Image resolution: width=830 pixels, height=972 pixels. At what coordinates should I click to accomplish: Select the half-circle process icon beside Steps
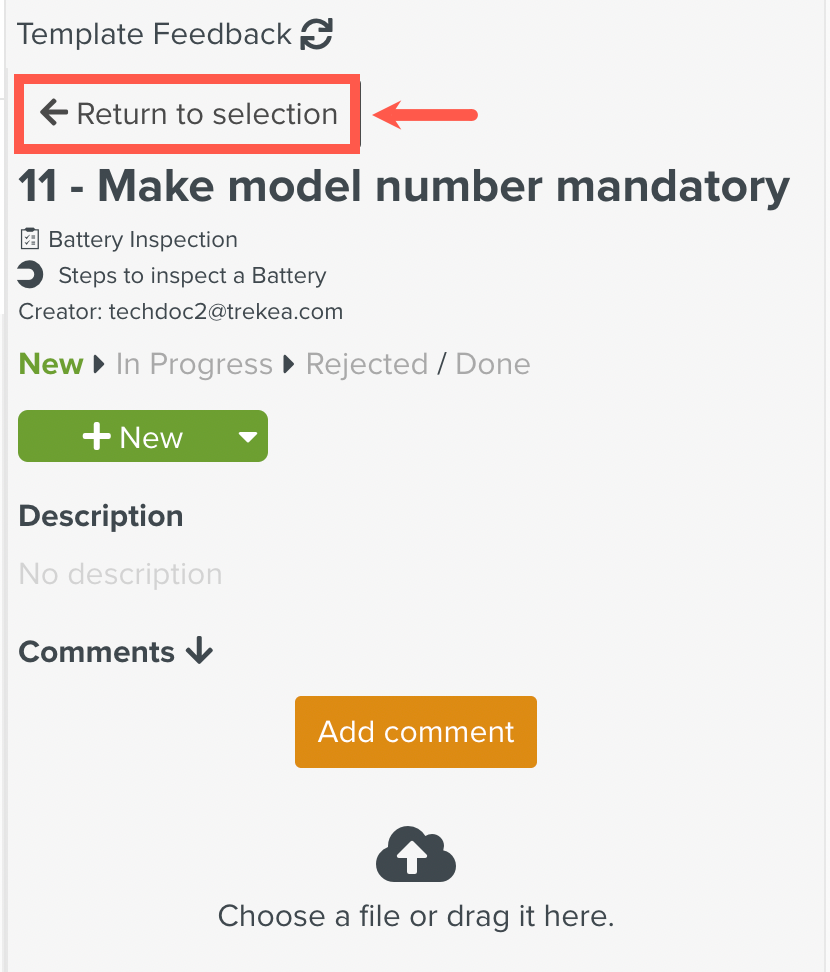click(29, 275)
